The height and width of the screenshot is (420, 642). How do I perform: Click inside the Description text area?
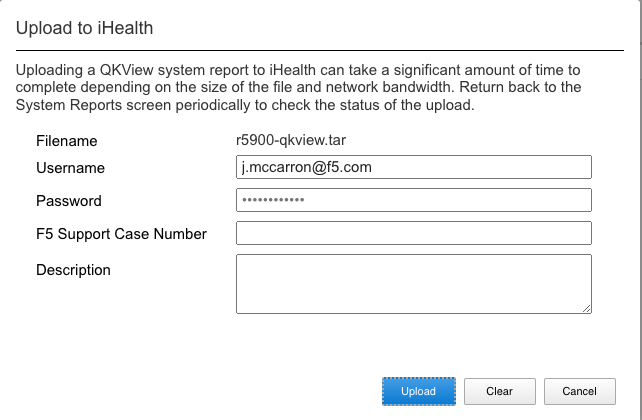tap(414, 284)
